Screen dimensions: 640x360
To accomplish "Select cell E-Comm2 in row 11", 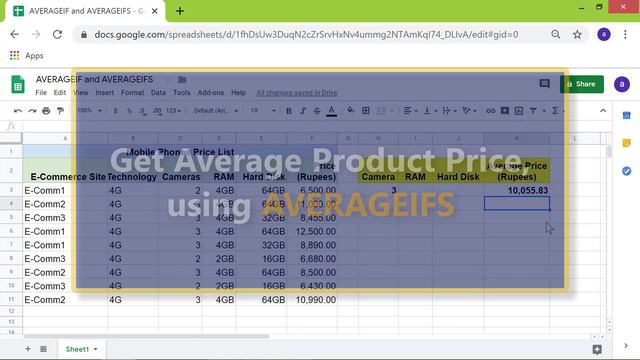I will tap(65, 300).
